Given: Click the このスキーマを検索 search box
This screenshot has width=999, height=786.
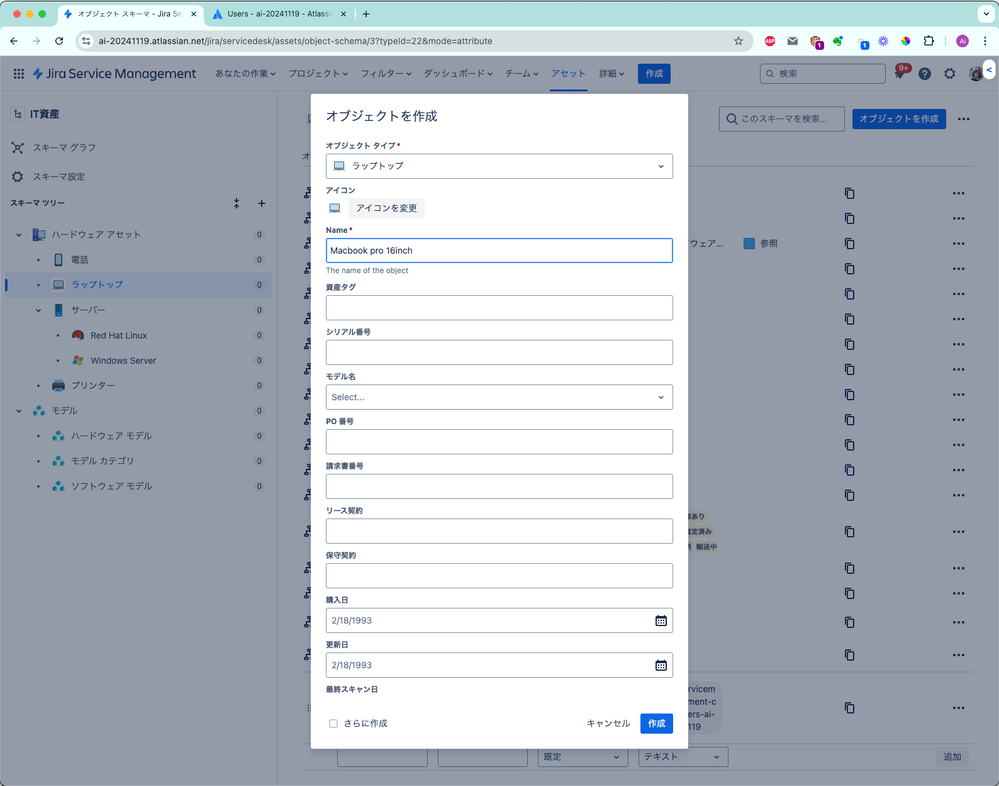Looking at the screenshot, I should pyautogui.click(x=782, y=119).
